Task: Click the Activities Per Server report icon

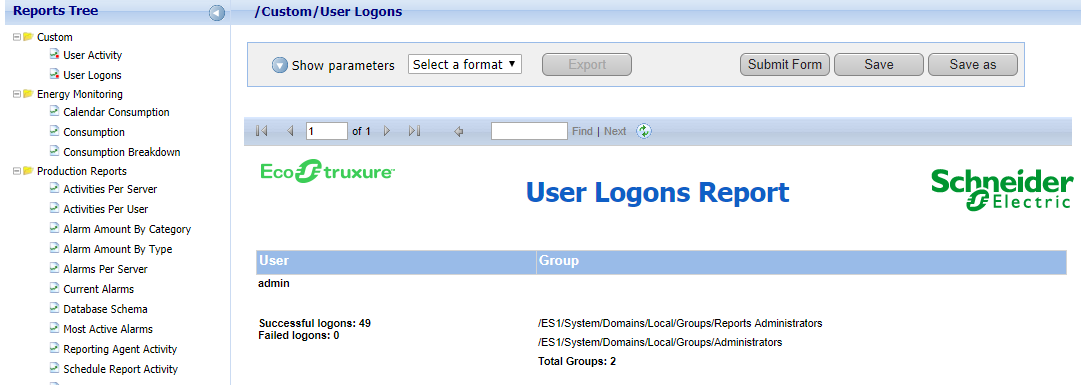Action: (54, 188)
